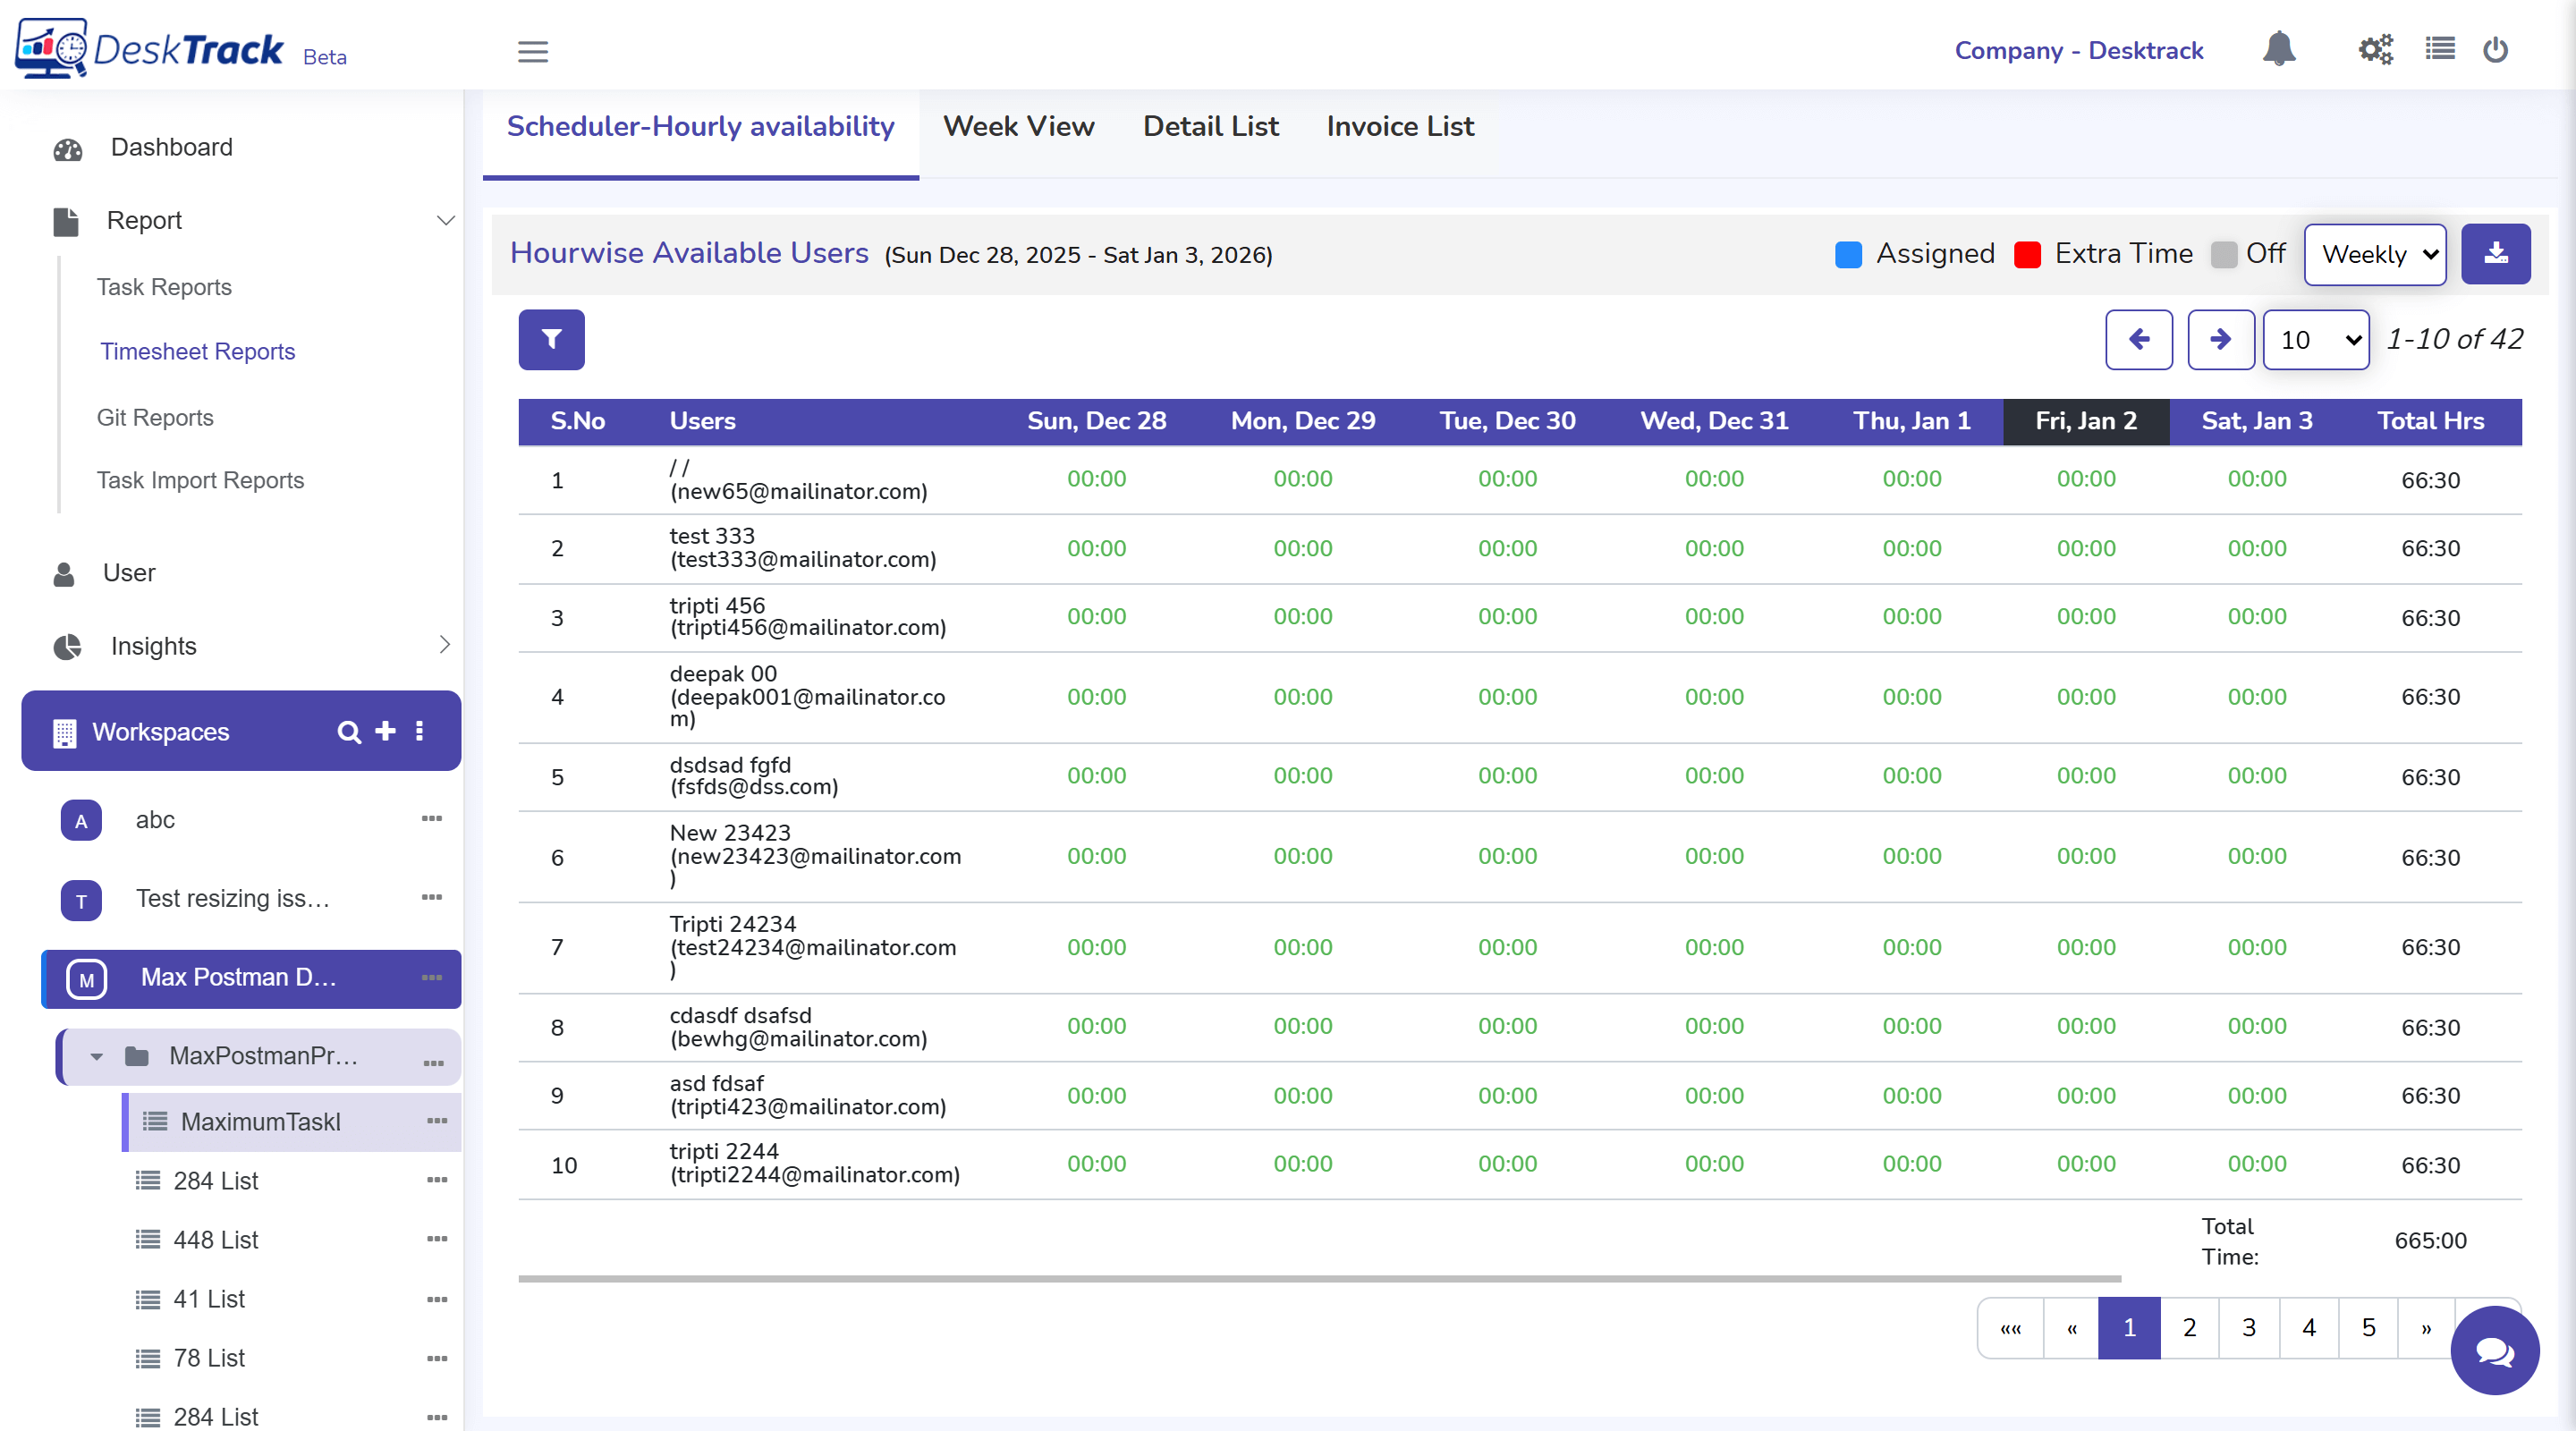This screenshot has width=2576, height=1431.
Task: Search workspaces with magnifier icon
Action: [x=348, y=732]
